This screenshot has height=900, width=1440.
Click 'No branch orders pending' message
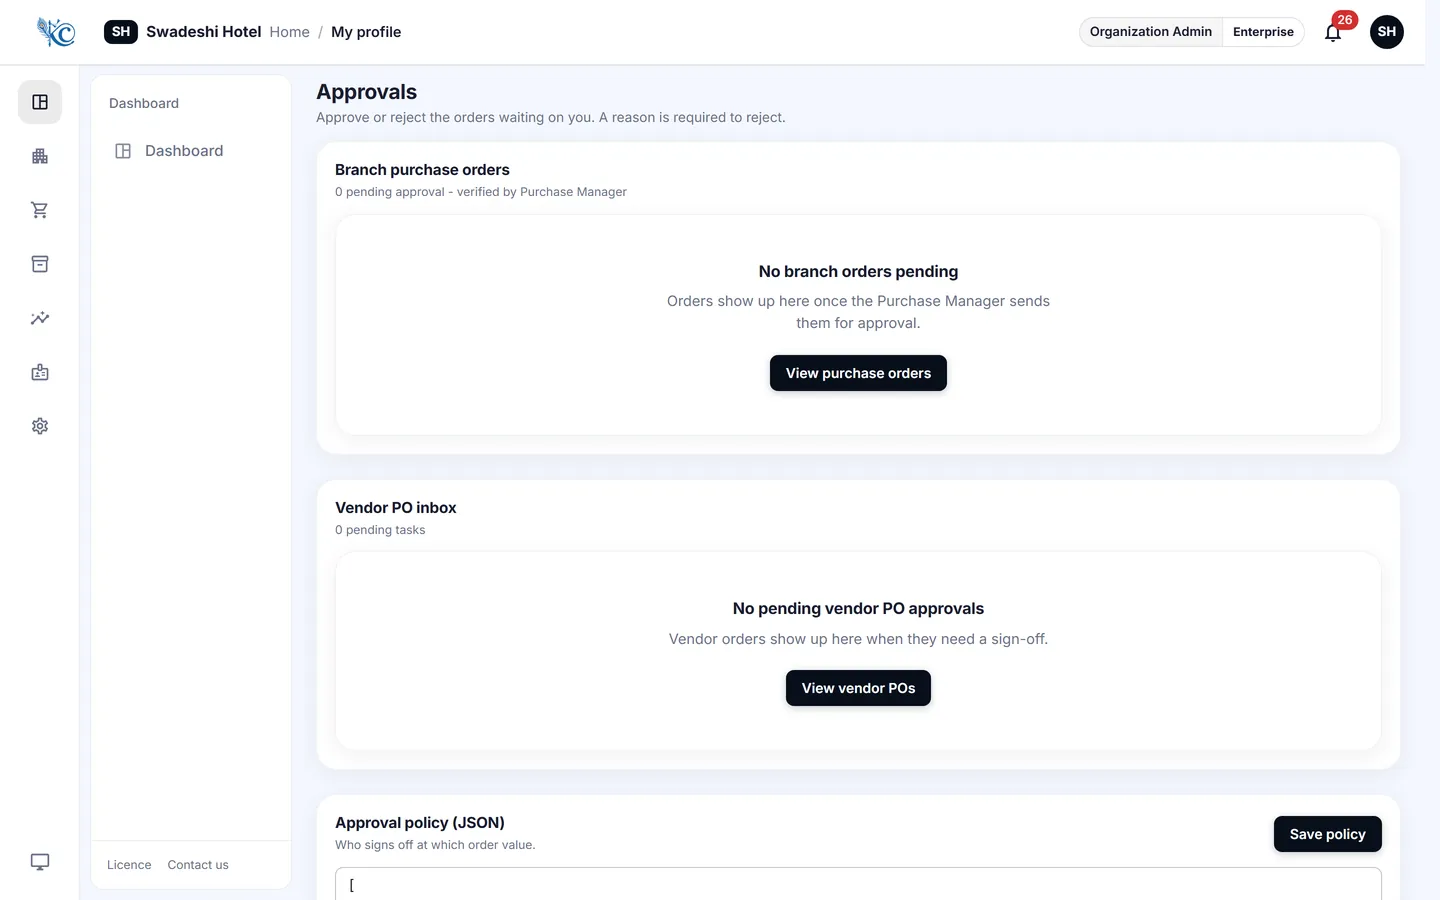[x=858, y=272]
